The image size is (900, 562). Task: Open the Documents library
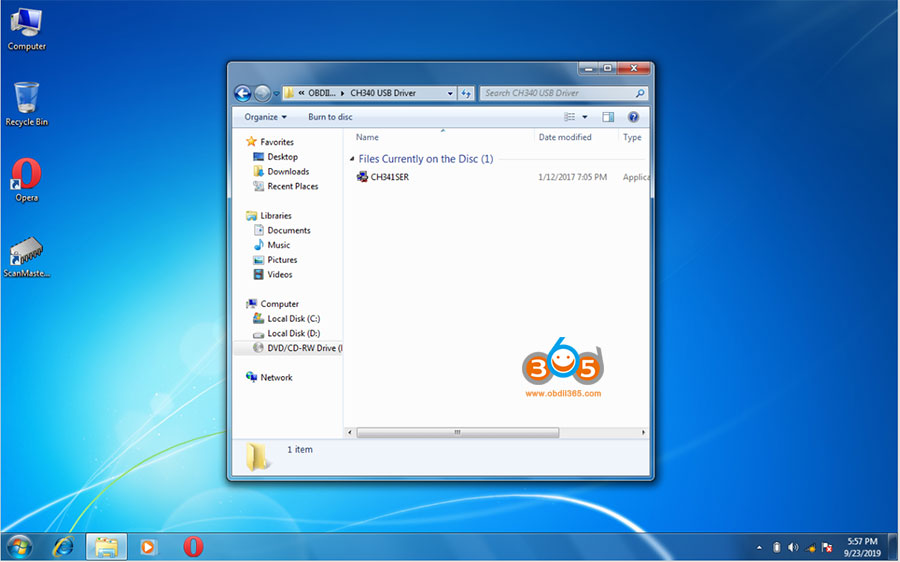click(282, 231)
